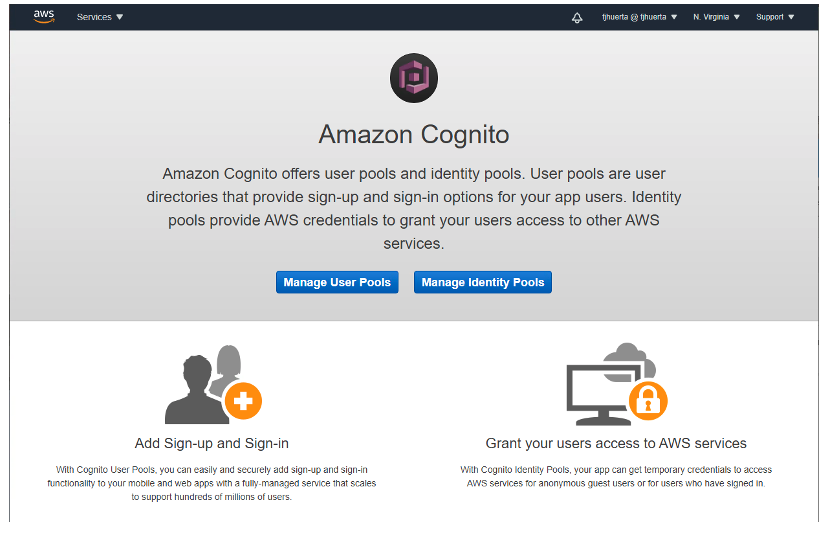Click the Cognito Identity Pools description text
Image resolution: width=831 pixels, height=545 pixels.
pyautogui.click(x=616, y=476)
